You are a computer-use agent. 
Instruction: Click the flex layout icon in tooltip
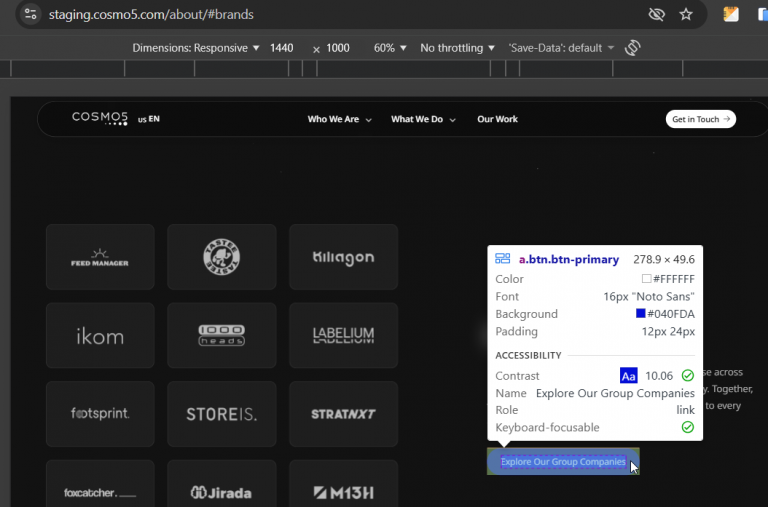pyautogui.click(x=503, y=259)
